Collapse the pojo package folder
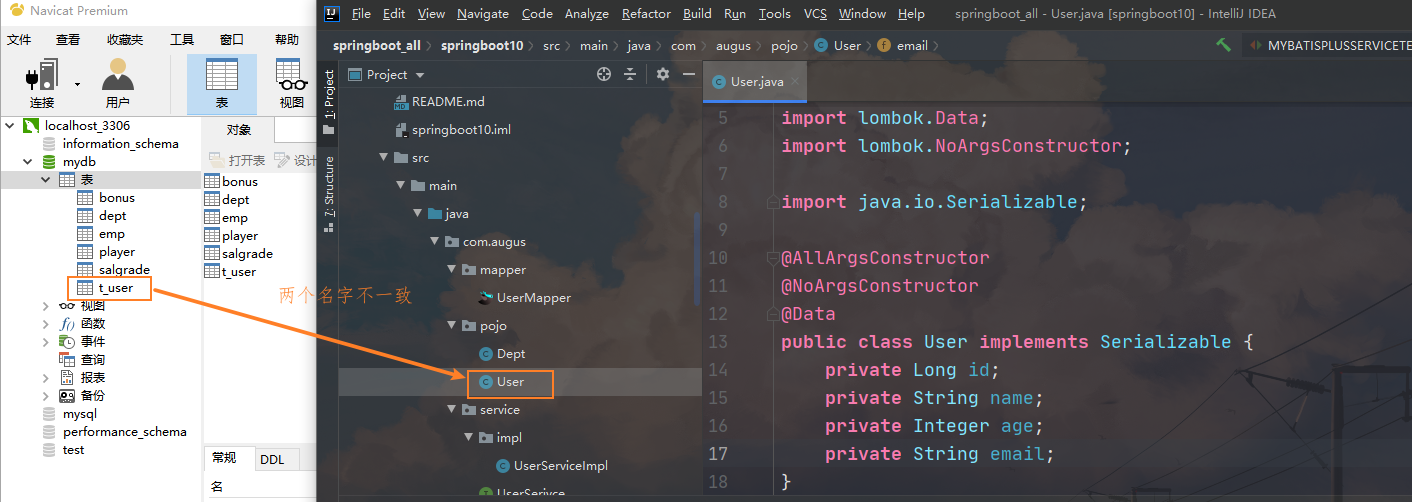The width and height of the screenshot is (1412, 502). [454, 326]
